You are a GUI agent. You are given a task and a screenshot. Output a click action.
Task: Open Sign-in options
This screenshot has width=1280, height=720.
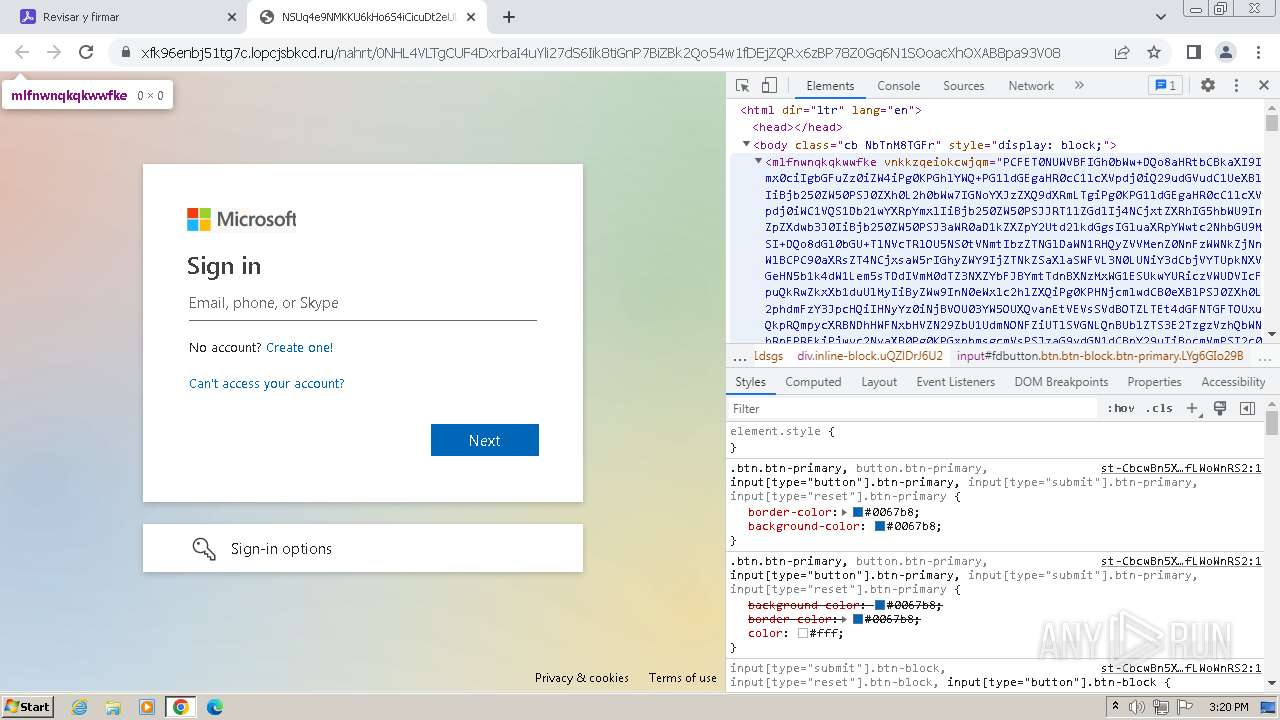(363, 548)
